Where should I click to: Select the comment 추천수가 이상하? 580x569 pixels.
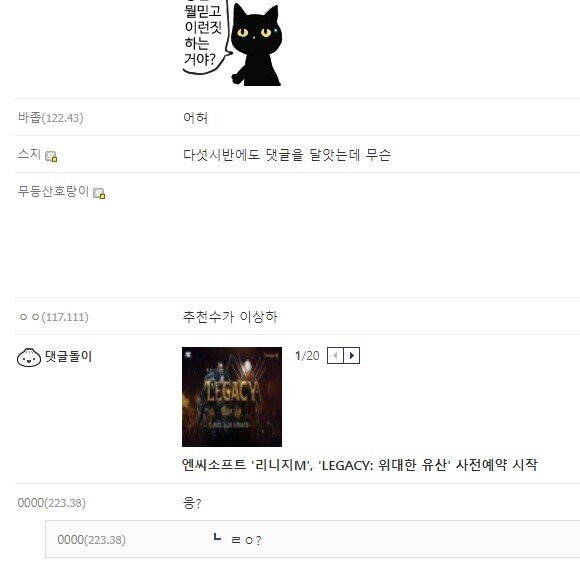pyautogui.click(x=230, y=317)
